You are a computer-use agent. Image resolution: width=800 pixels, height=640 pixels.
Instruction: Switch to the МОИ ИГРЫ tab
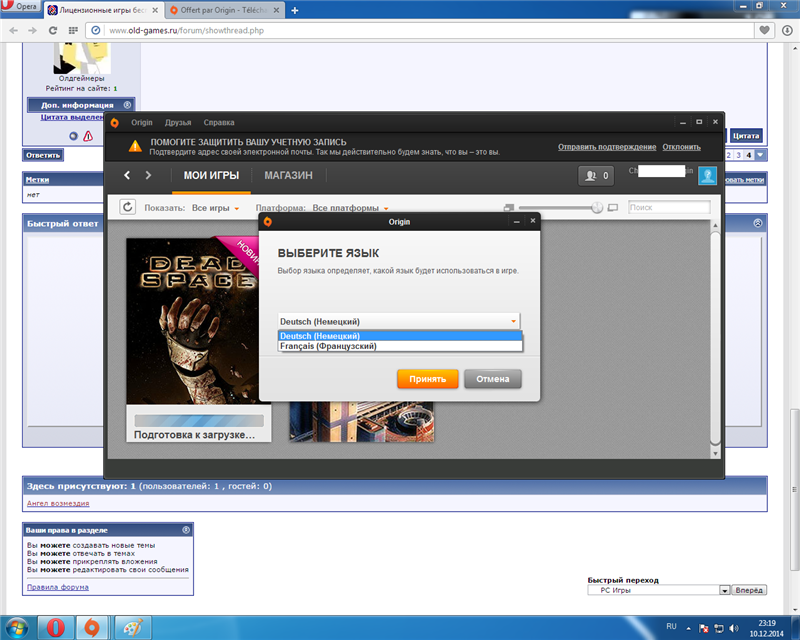click(x=211, y=176)
